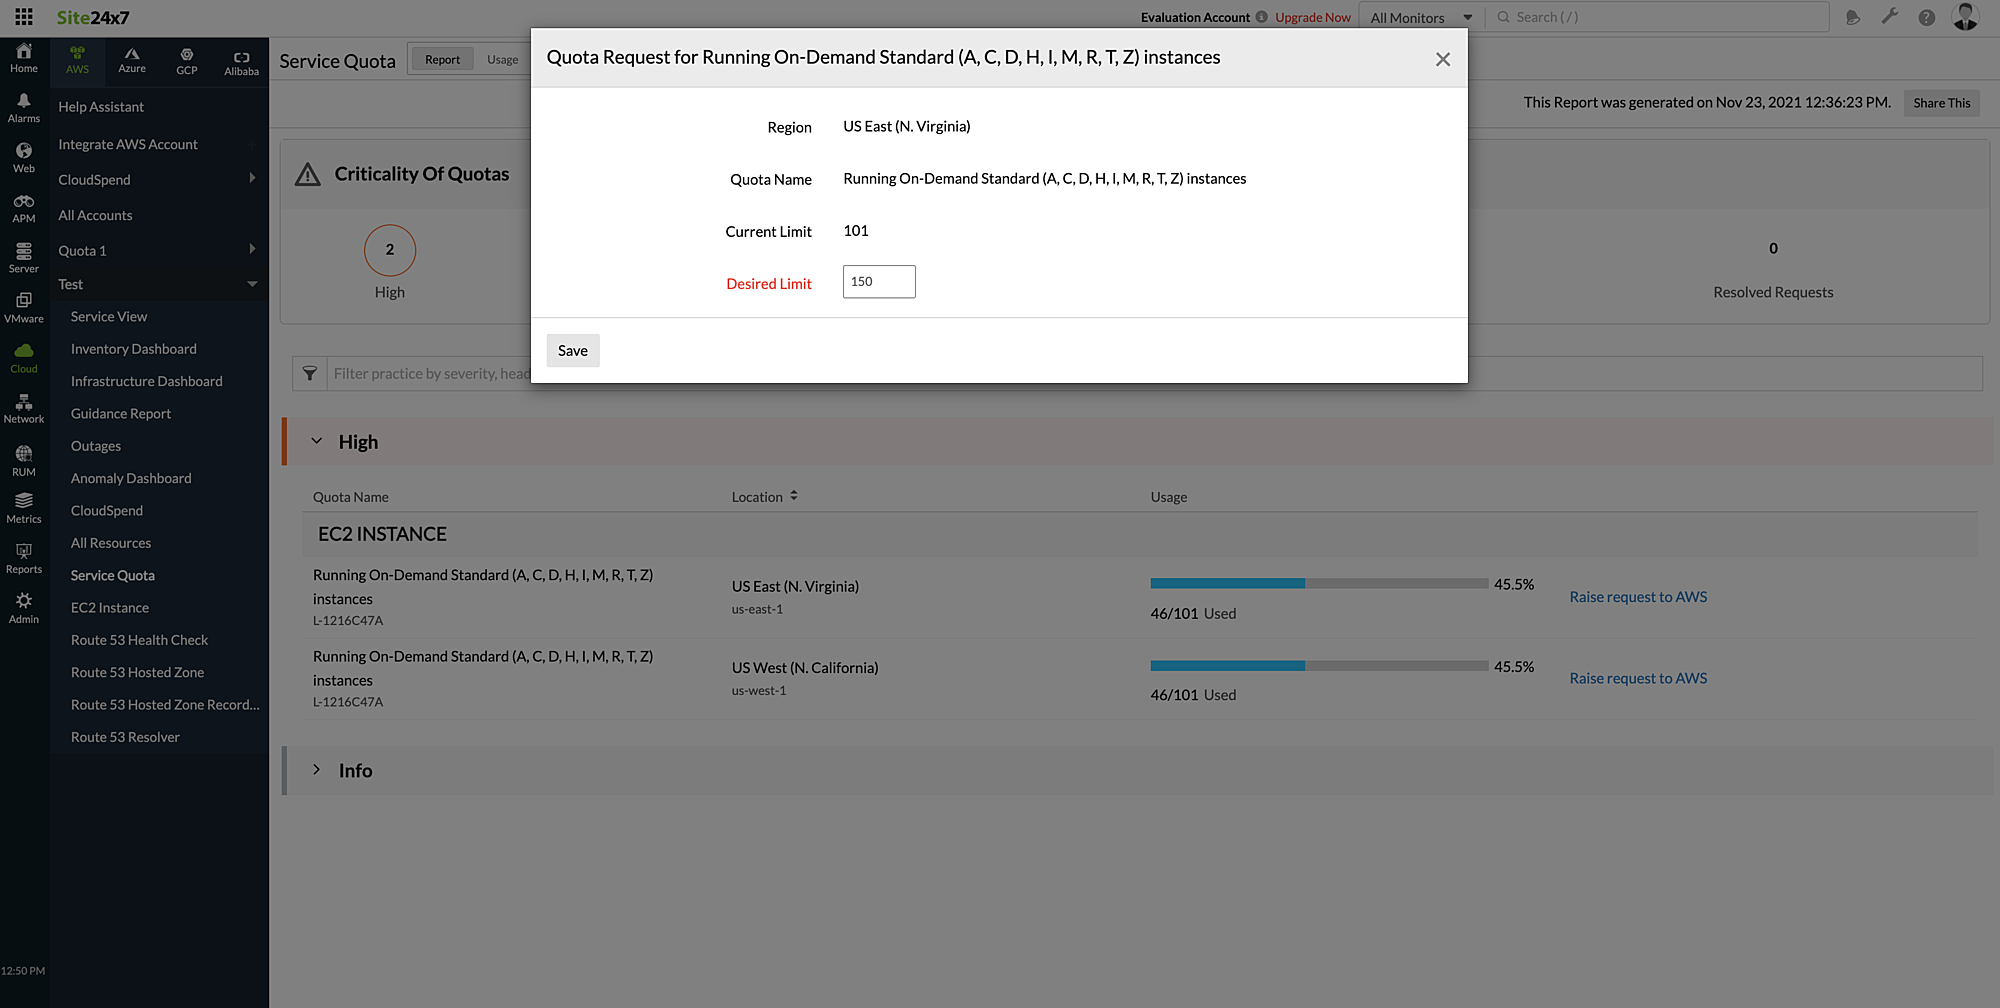Click the US East usage progress bar
This screenshot has width=2000, height=1008.
tap(1318, 583)
